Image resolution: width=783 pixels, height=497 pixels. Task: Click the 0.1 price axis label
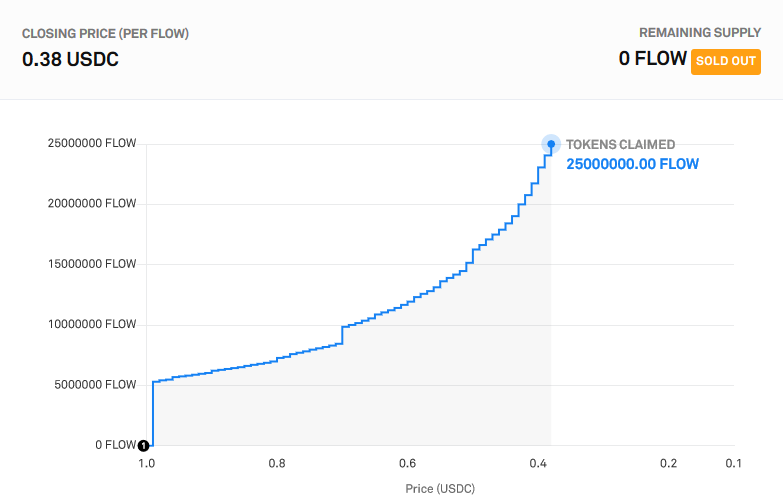tap(733, 464)
